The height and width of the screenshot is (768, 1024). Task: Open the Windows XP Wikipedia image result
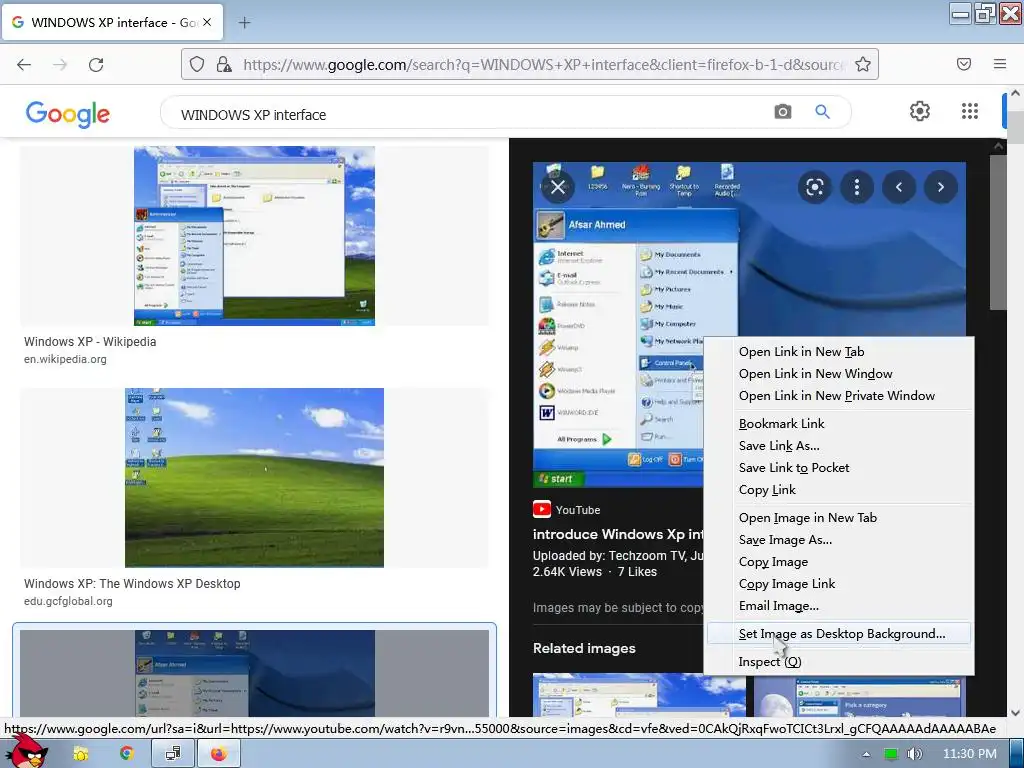pyautogui.click(x=254, y=236)
